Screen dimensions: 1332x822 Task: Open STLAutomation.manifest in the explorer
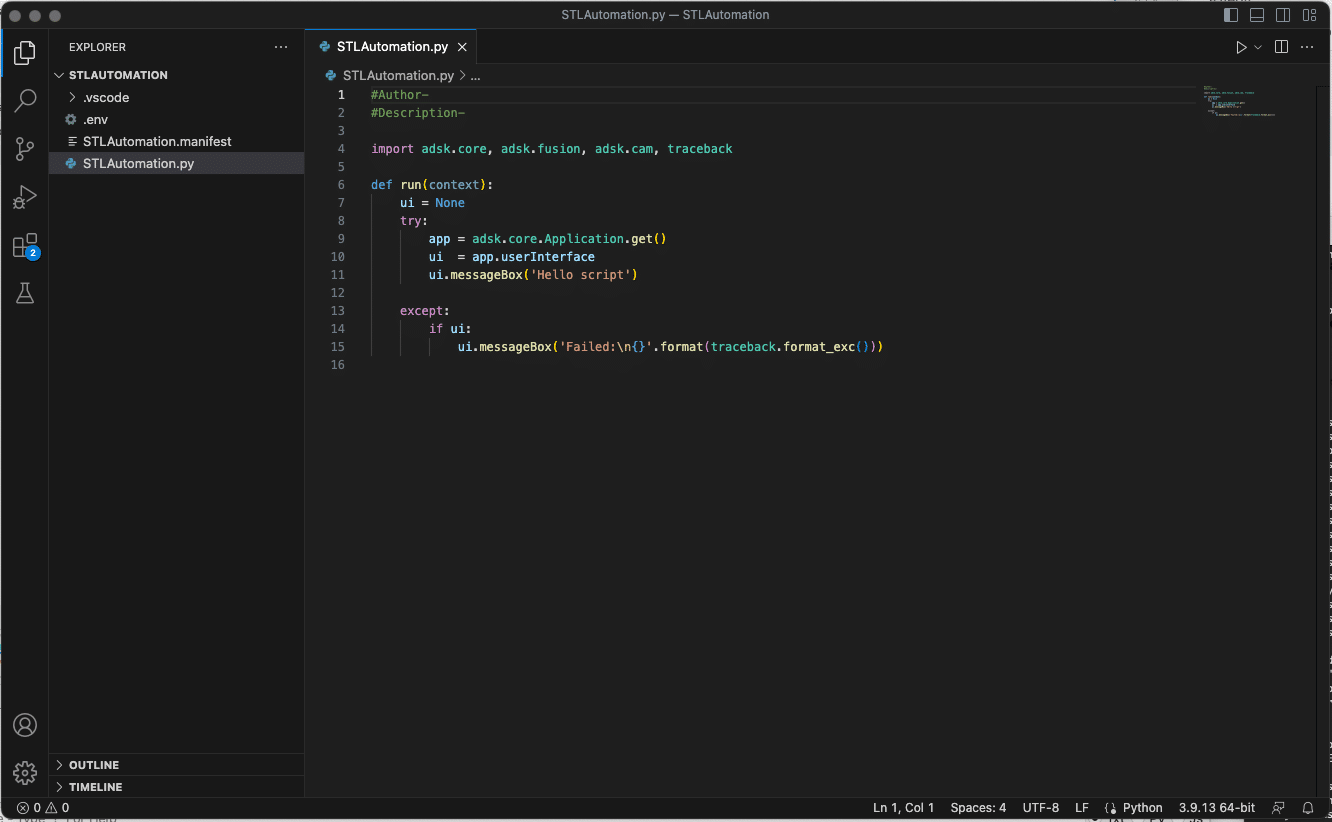pyautogui.click(x=157, y=141)
